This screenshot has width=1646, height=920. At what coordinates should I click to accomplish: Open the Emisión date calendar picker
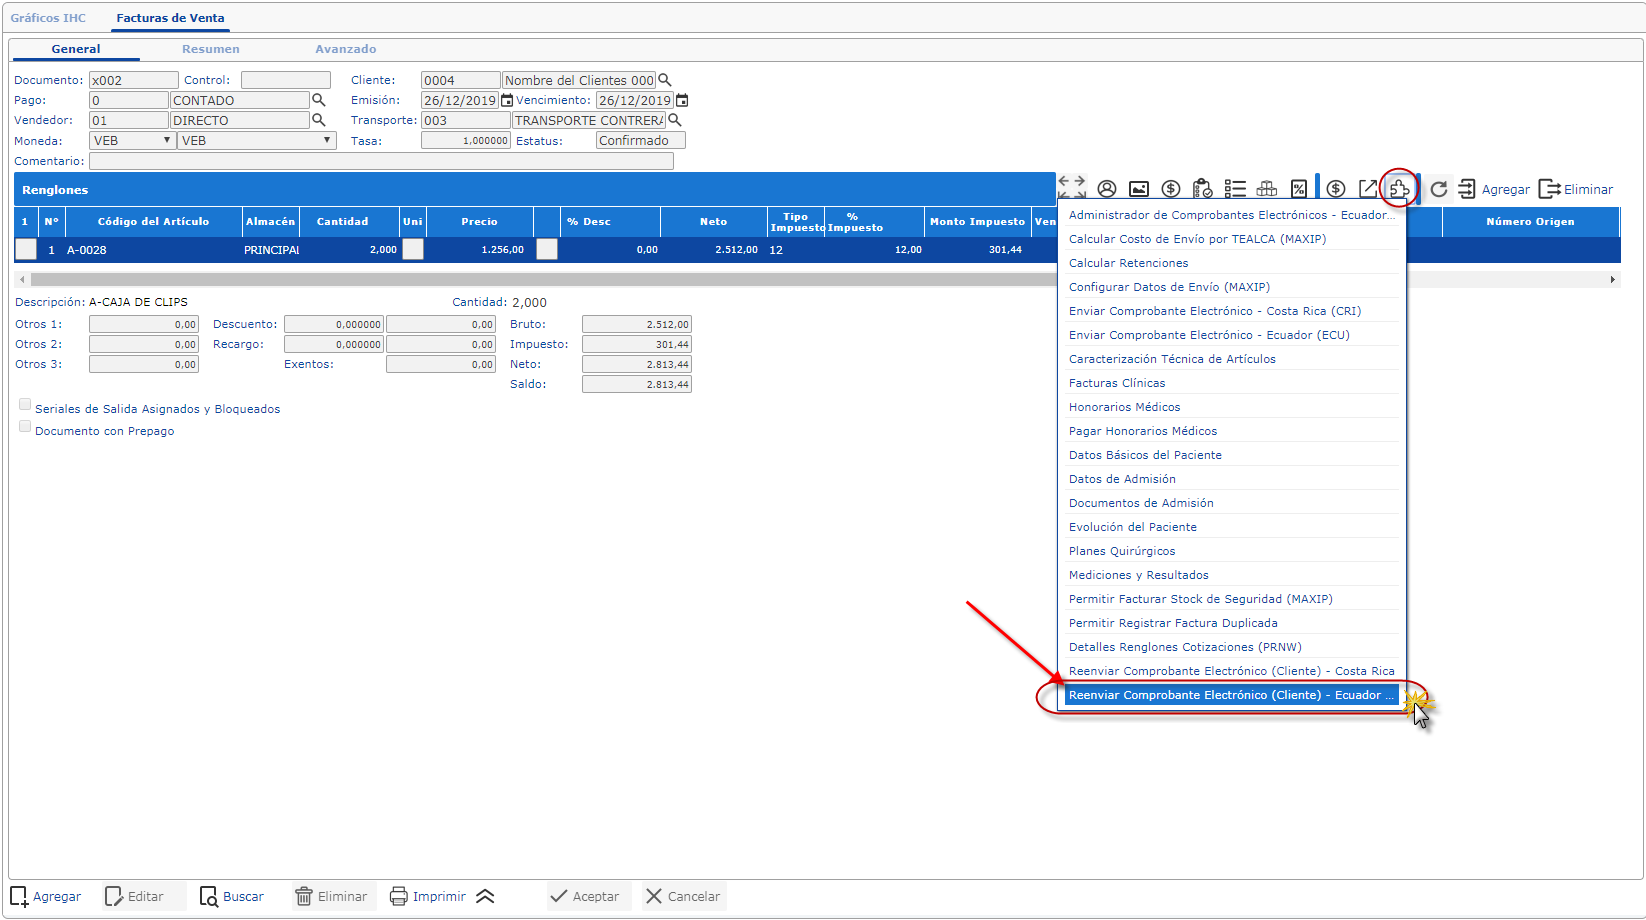pos(507,100)
